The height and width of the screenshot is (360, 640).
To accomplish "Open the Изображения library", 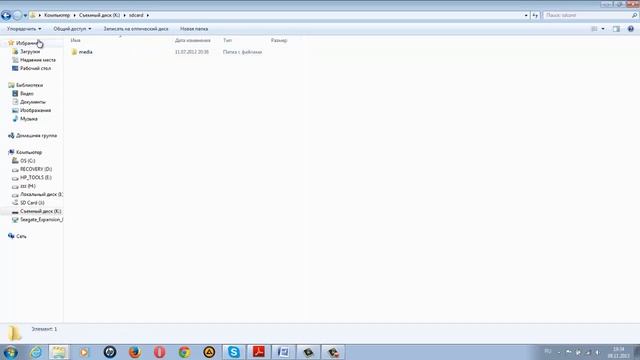I will tap(36, 110).
